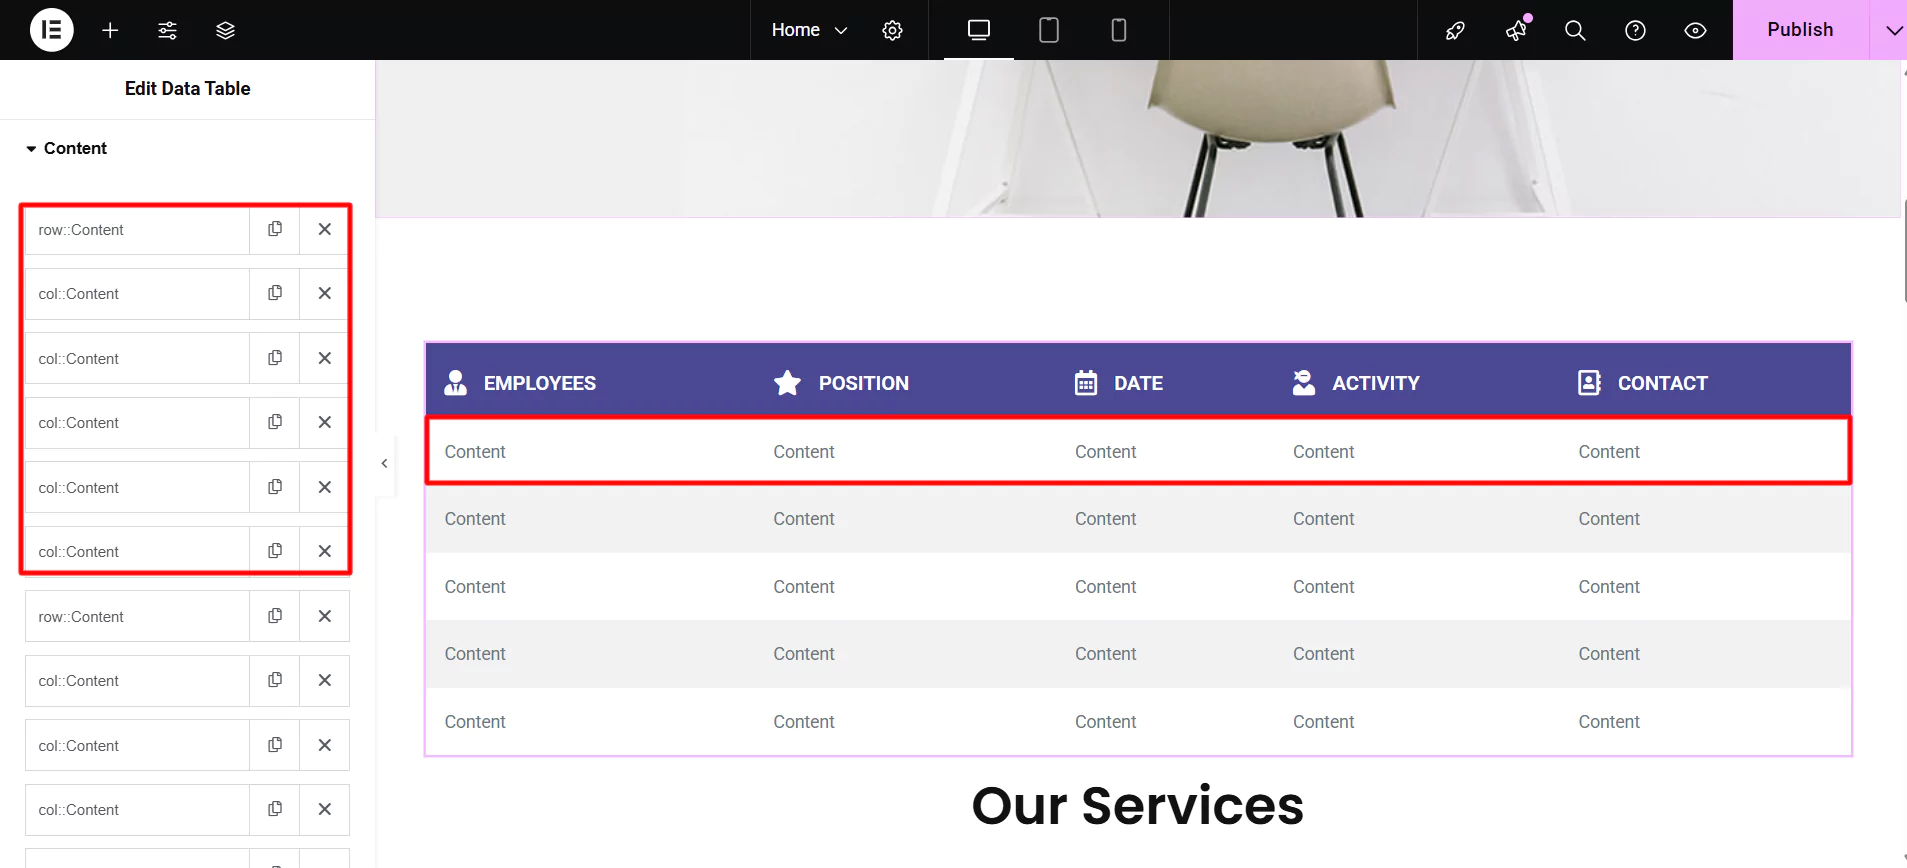Image resolution: width=1907 pixels, height=868 pixels.
Task: Click the Our Services heading
Action: click(1138, 805)
